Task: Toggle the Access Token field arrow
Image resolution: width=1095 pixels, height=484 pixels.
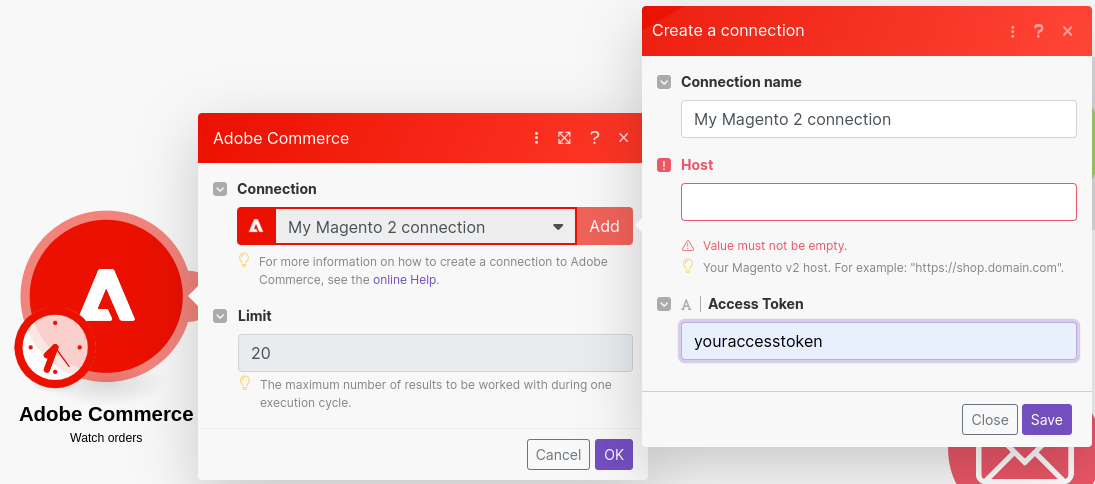Action: pos(664,304)
